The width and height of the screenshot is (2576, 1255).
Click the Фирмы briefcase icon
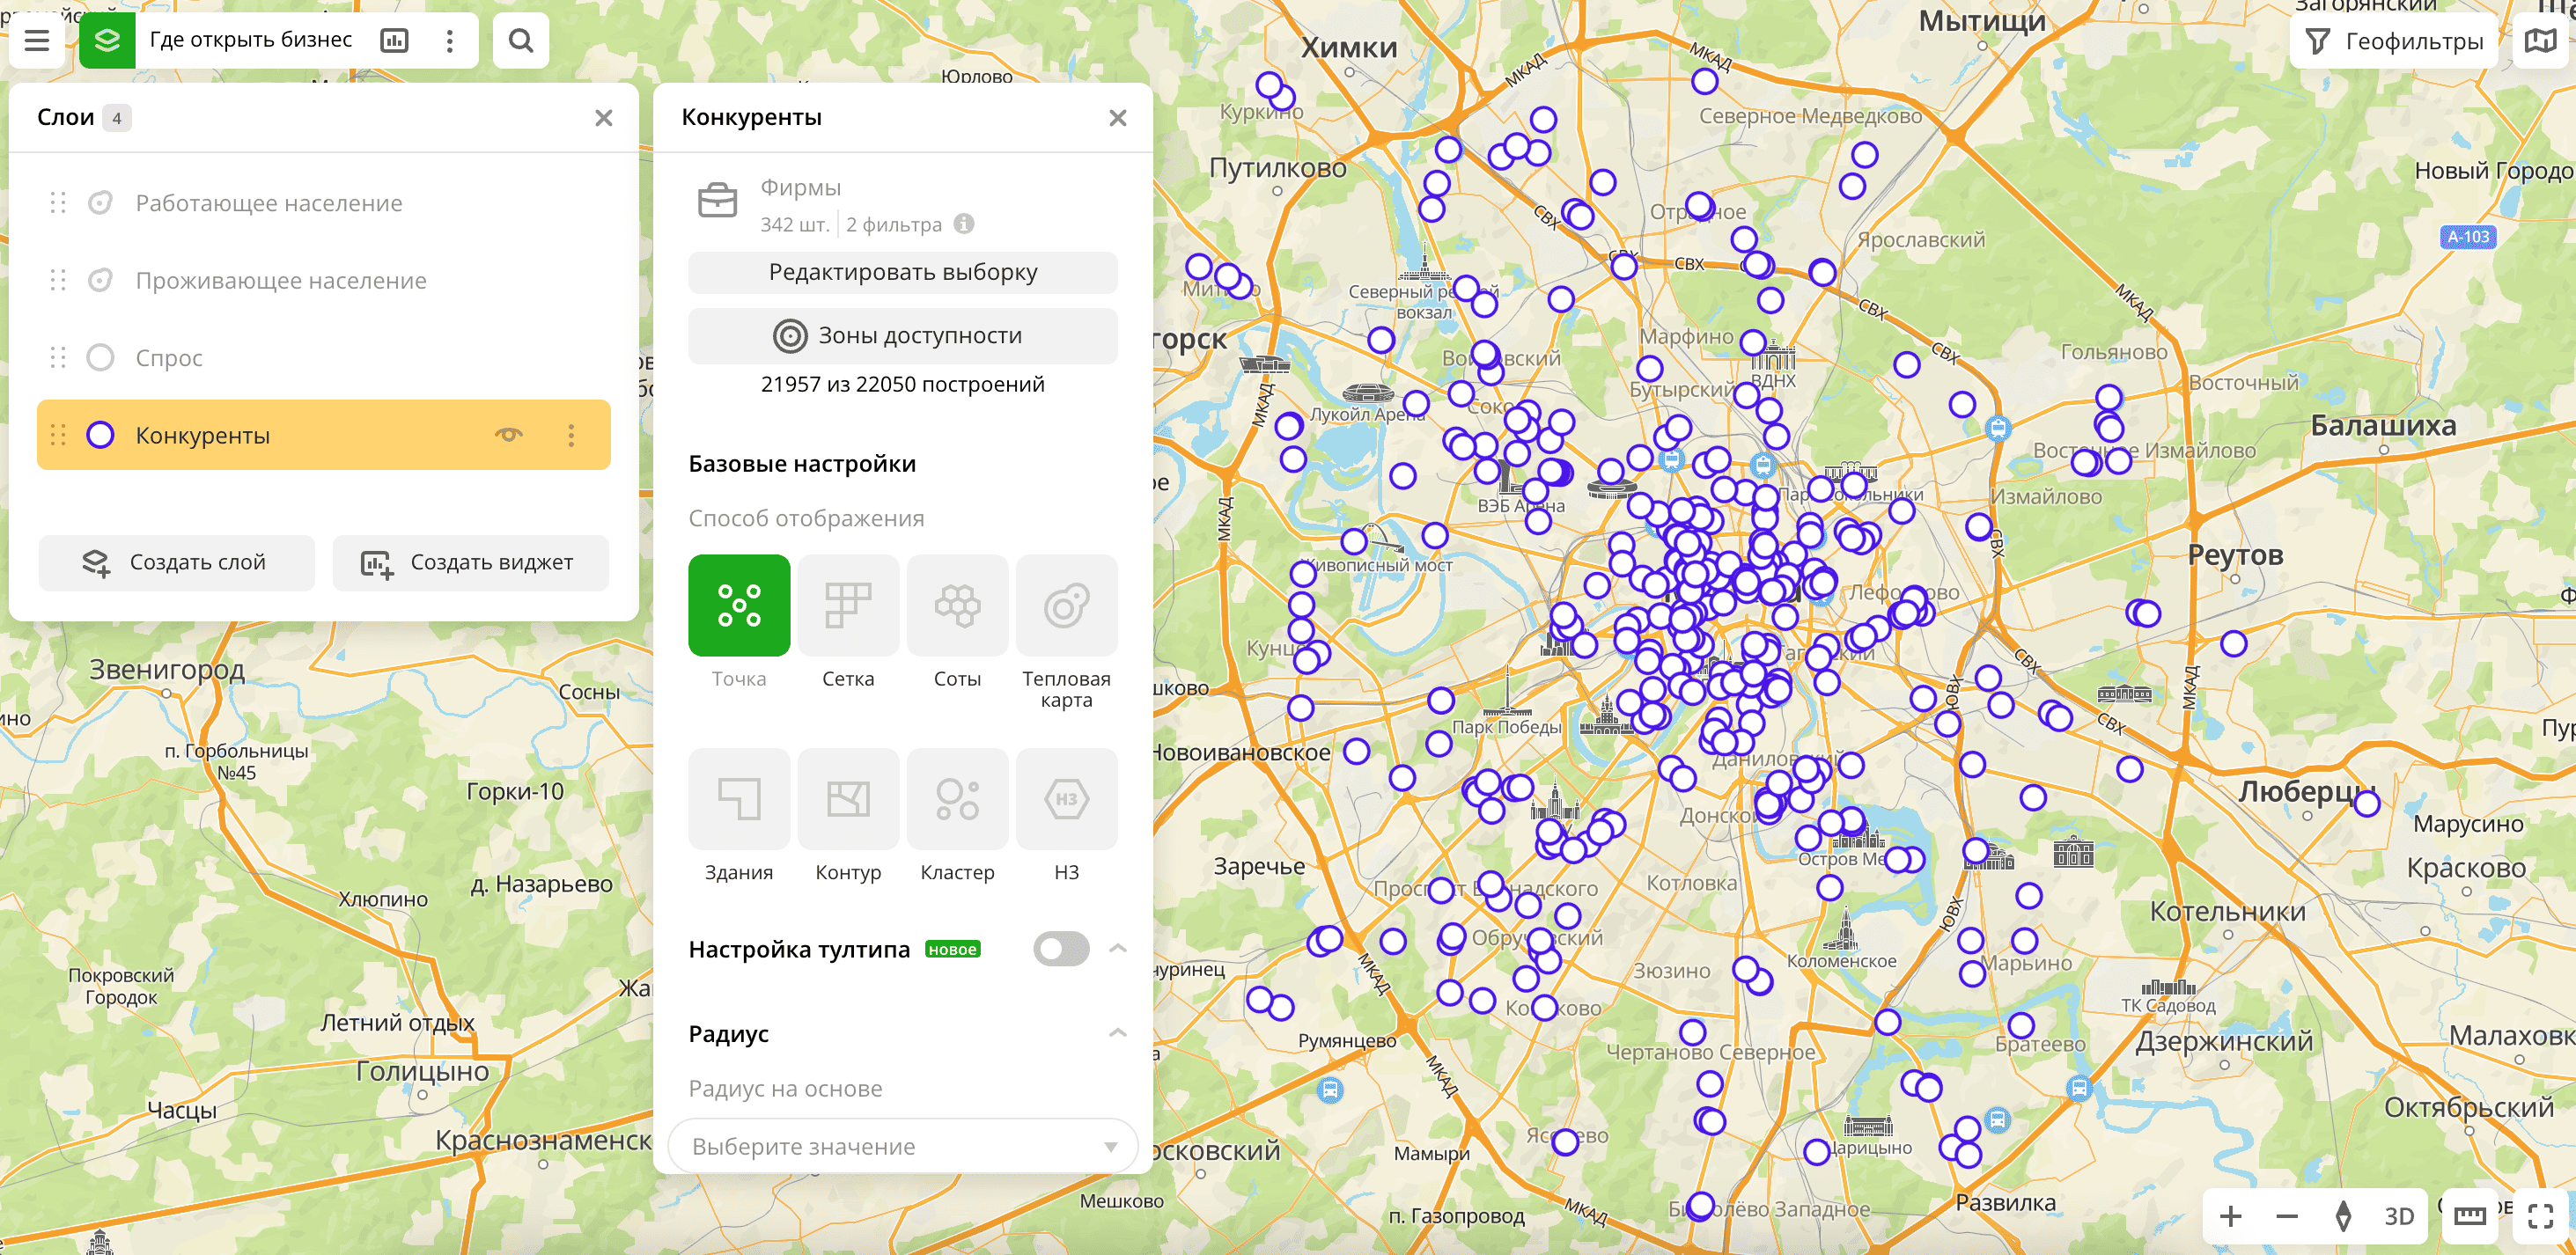coord(717,201)
